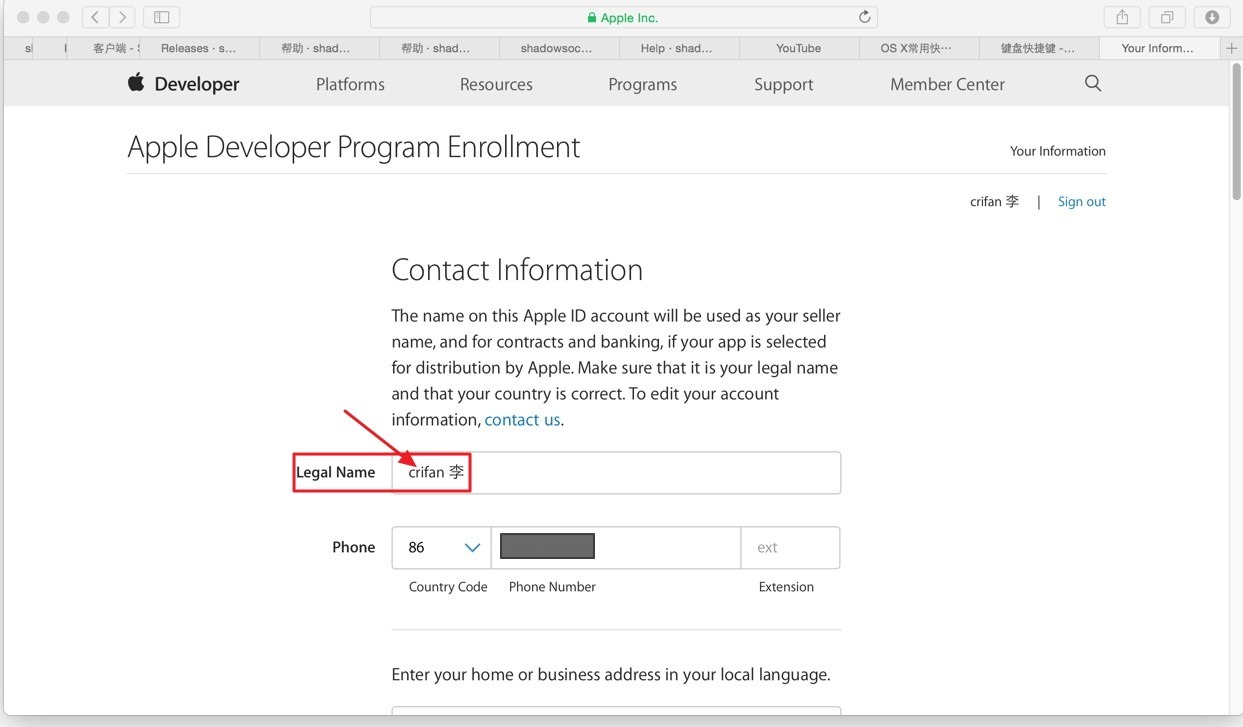
Task: Click the Your Information step label
Action: (x=1058, y=151)
